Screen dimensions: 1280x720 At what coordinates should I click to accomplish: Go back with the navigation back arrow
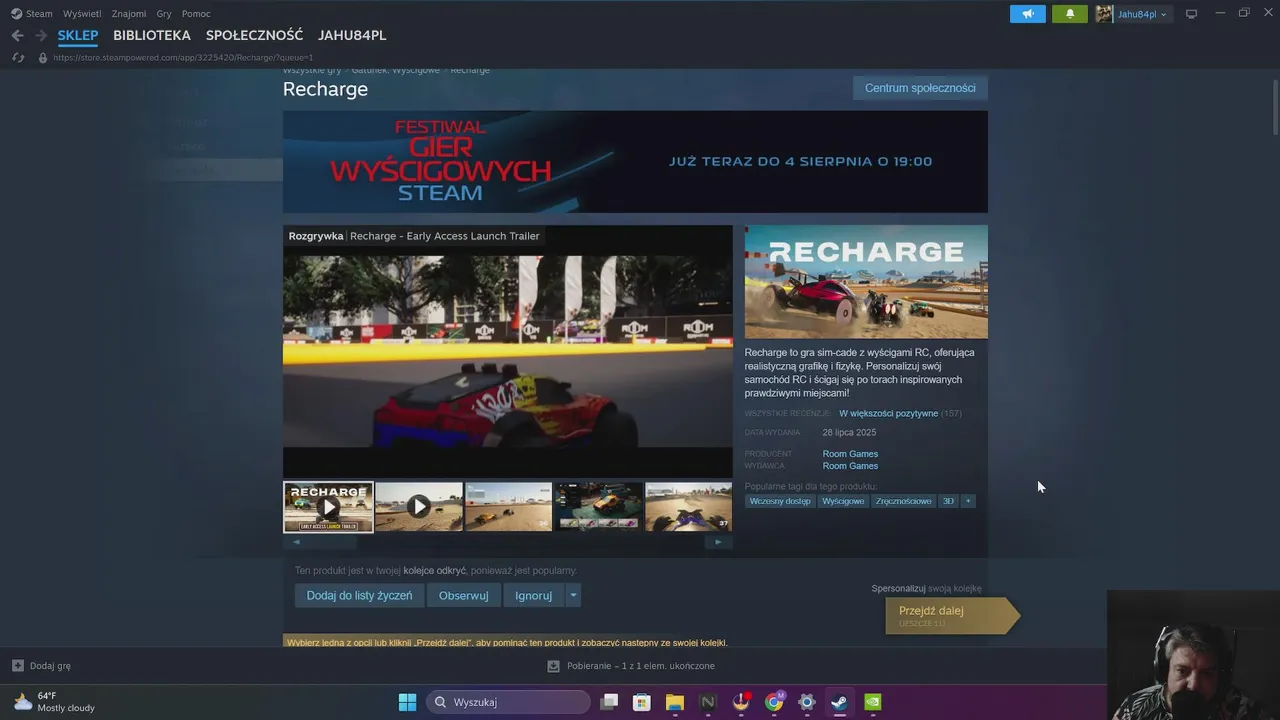coord(17,35)
